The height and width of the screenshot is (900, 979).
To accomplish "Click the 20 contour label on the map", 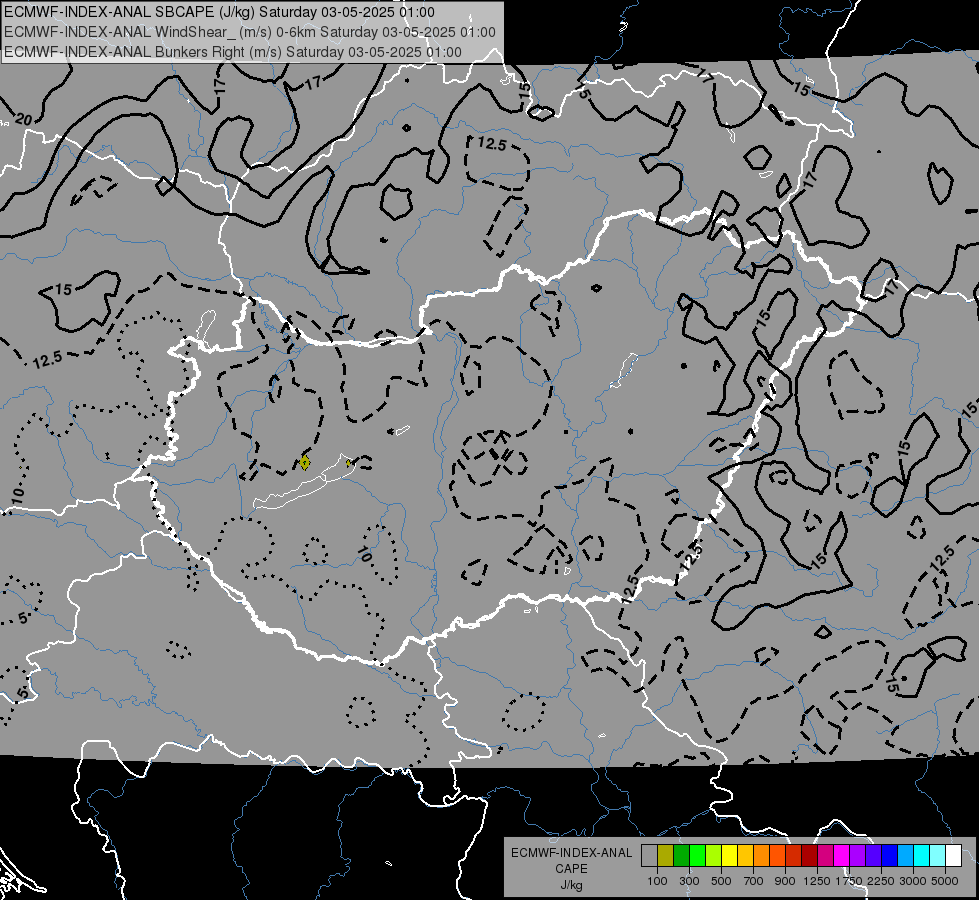I will pos(24,119).
